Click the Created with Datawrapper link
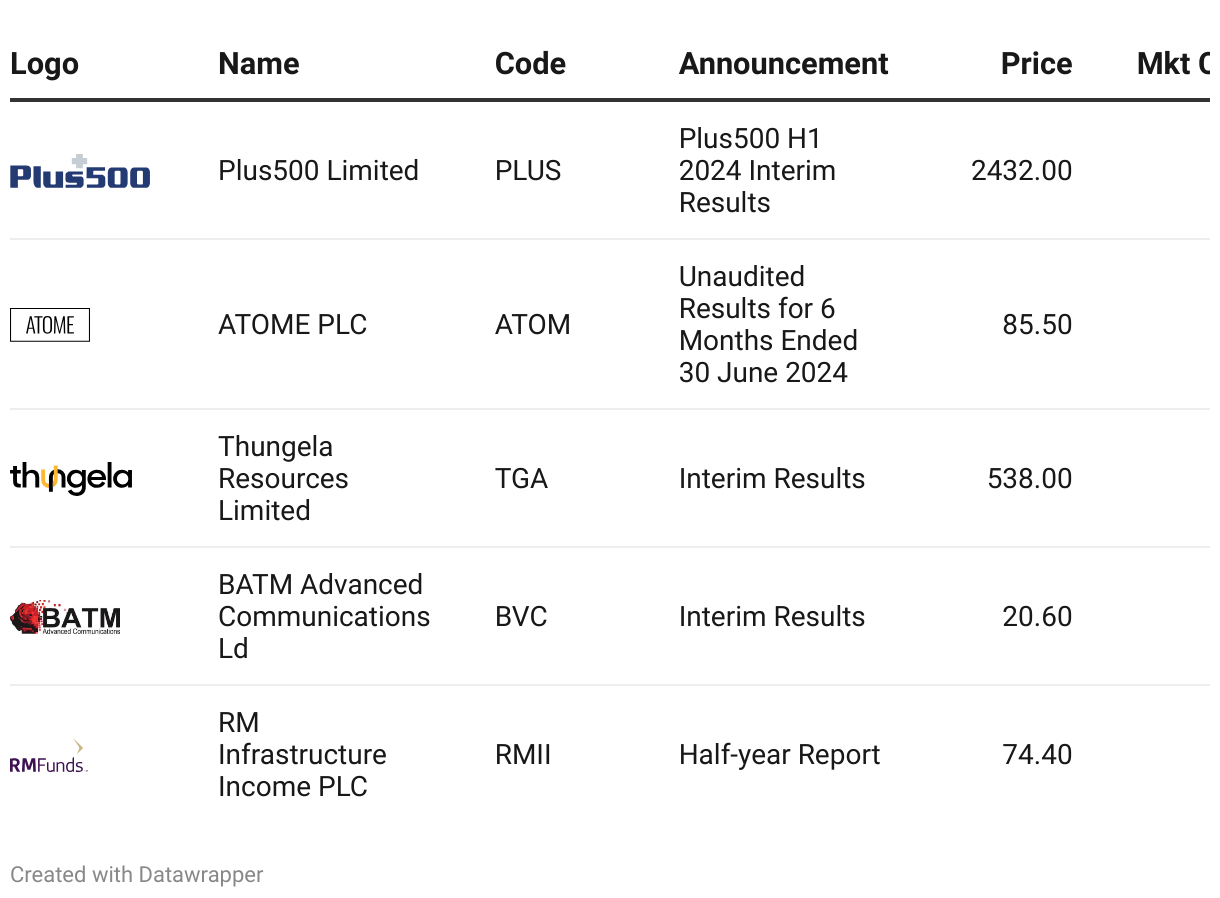The image size is (1220, 898). [137, 875]
